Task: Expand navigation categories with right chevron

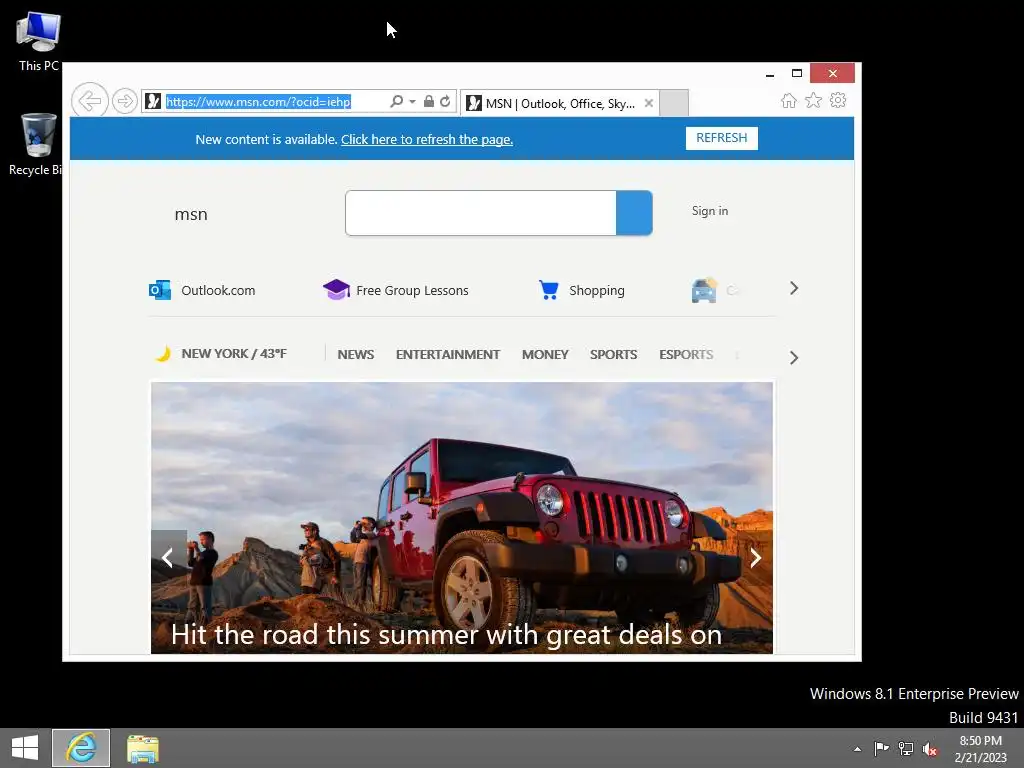Action: pos(793,357)
